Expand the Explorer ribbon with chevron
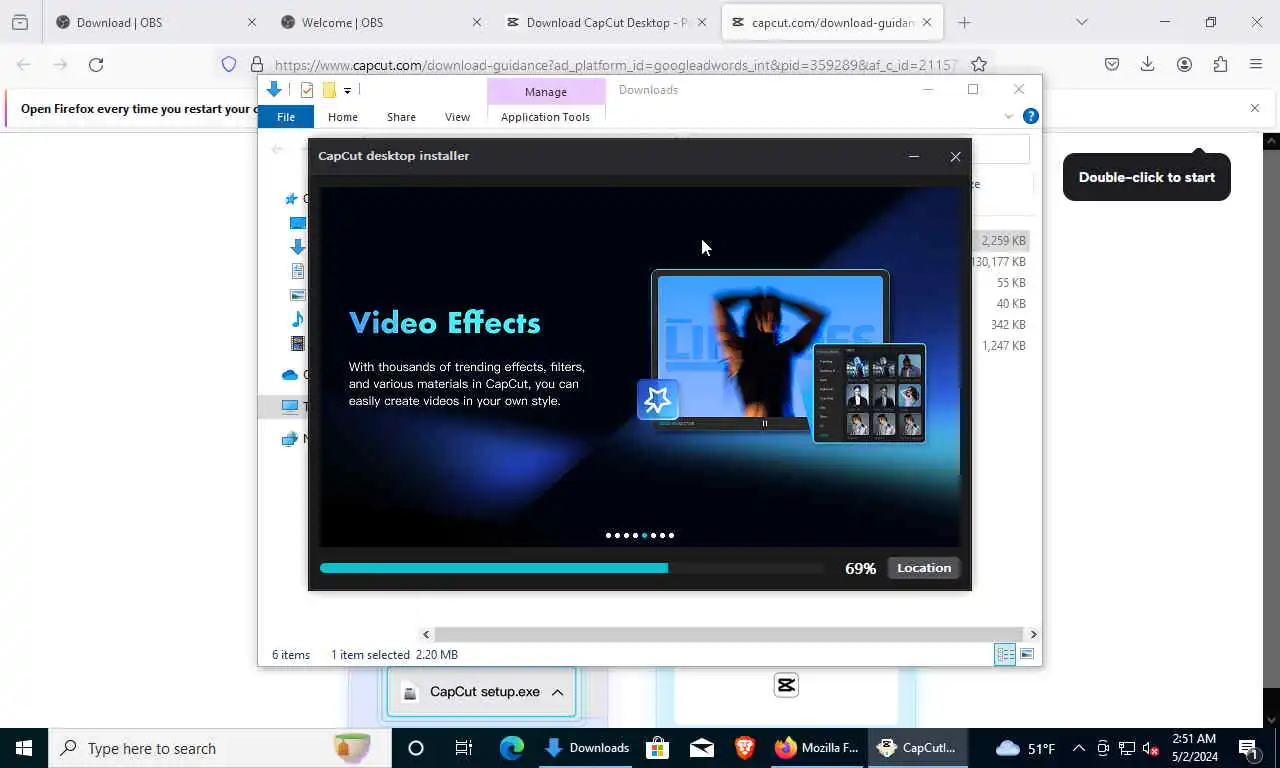 click(x=1008, y=117)
